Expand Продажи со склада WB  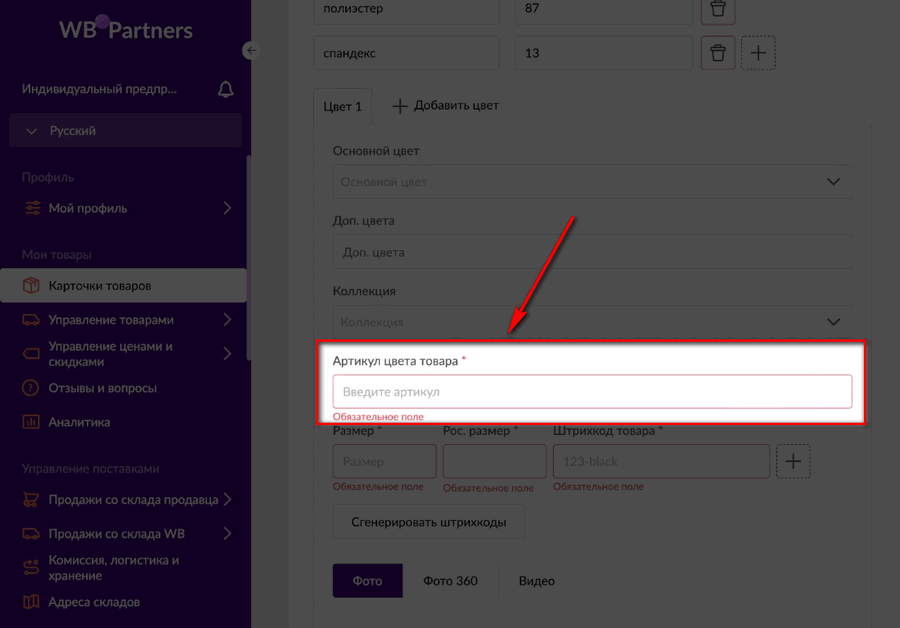(x=227, y=534)
